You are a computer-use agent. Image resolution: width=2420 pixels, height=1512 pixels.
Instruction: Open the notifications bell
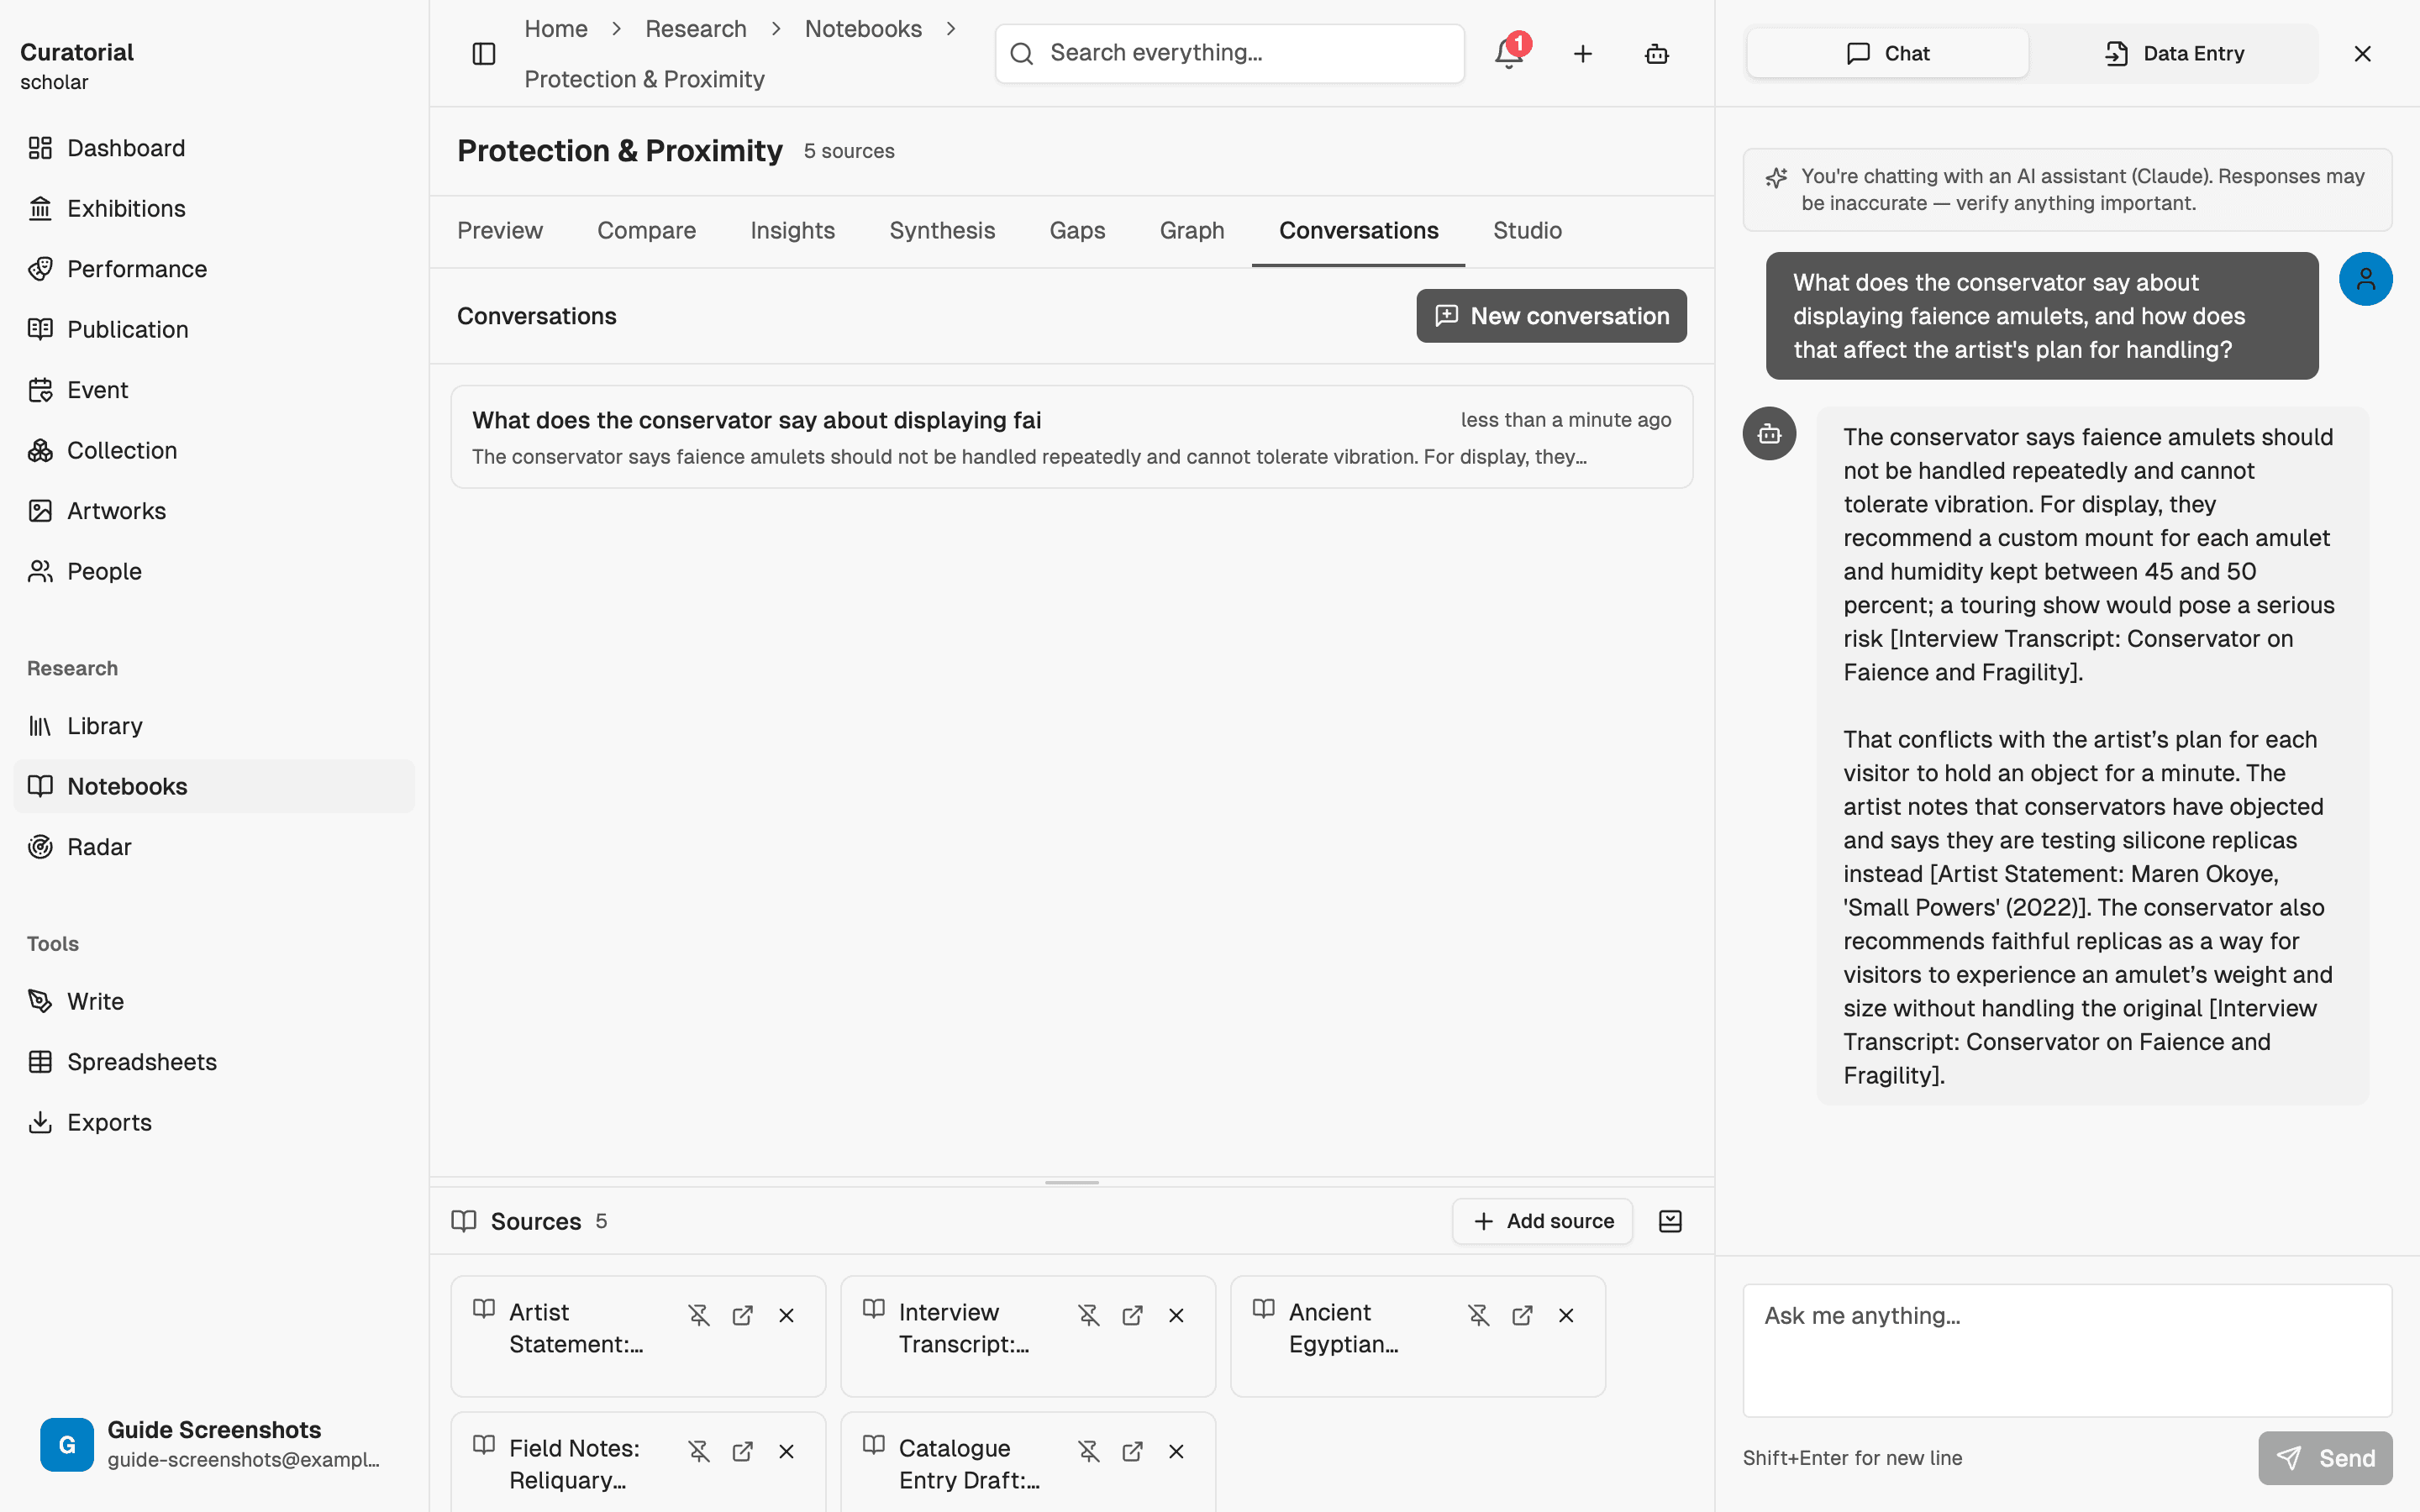(x=1509, y=54)
